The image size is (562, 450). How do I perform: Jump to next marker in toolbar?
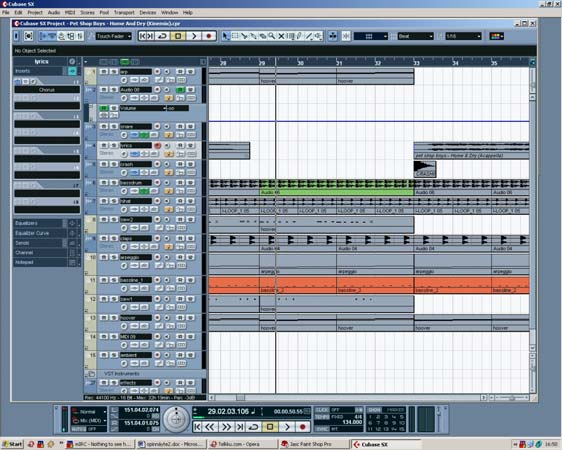click(151, 36)
